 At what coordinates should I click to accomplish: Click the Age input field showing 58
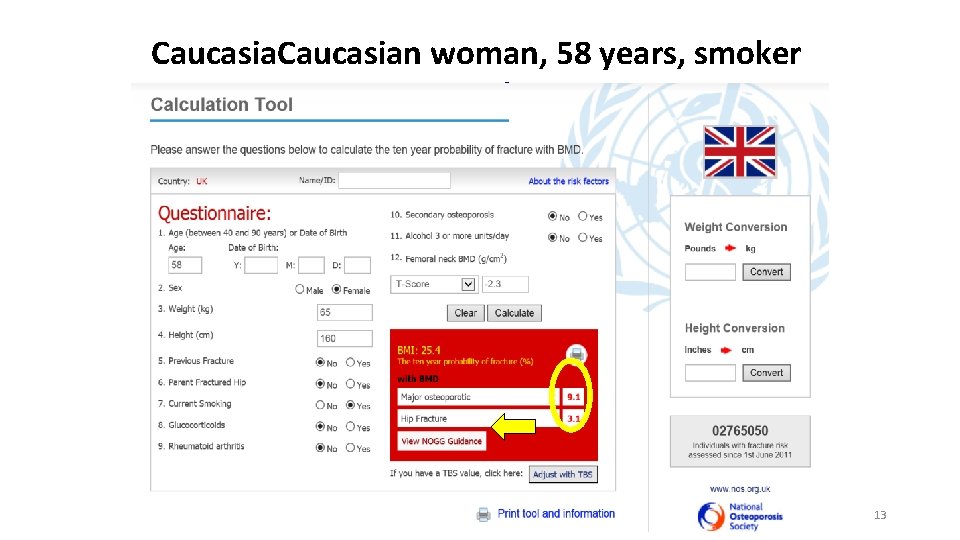pyautogui.click(x=185, y=265)
